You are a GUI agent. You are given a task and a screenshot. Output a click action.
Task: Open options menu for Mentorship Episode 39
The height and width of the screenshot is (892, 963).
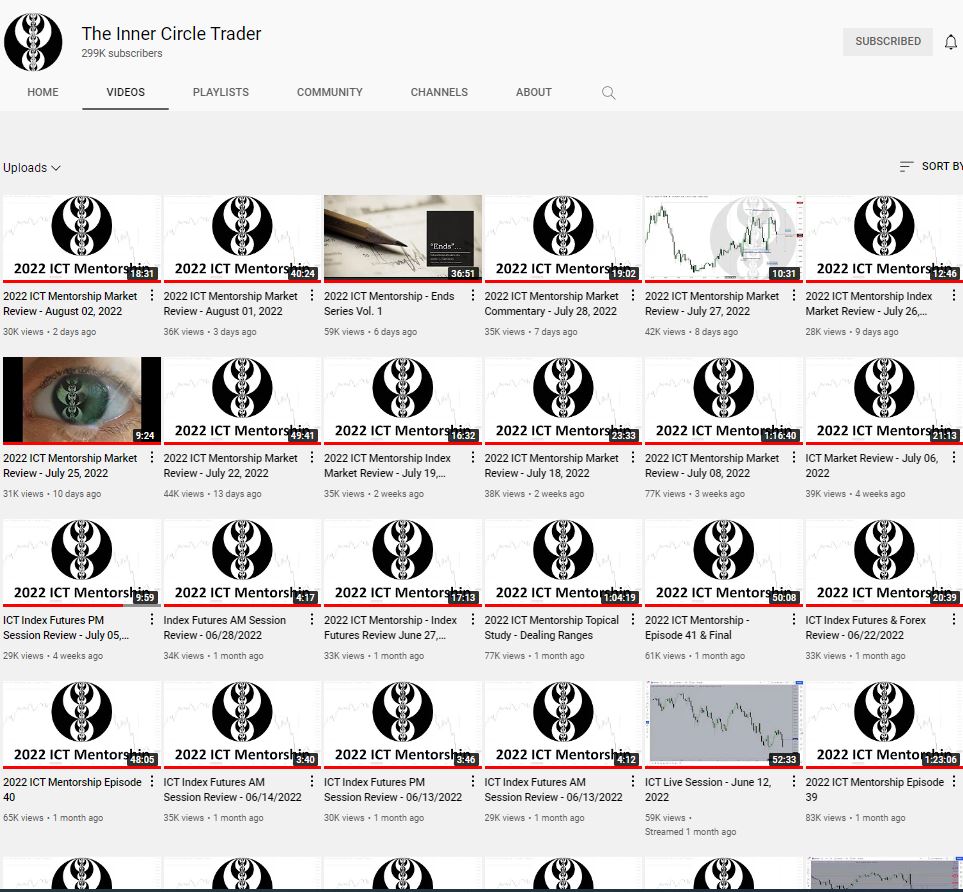(x=954, y=781)
